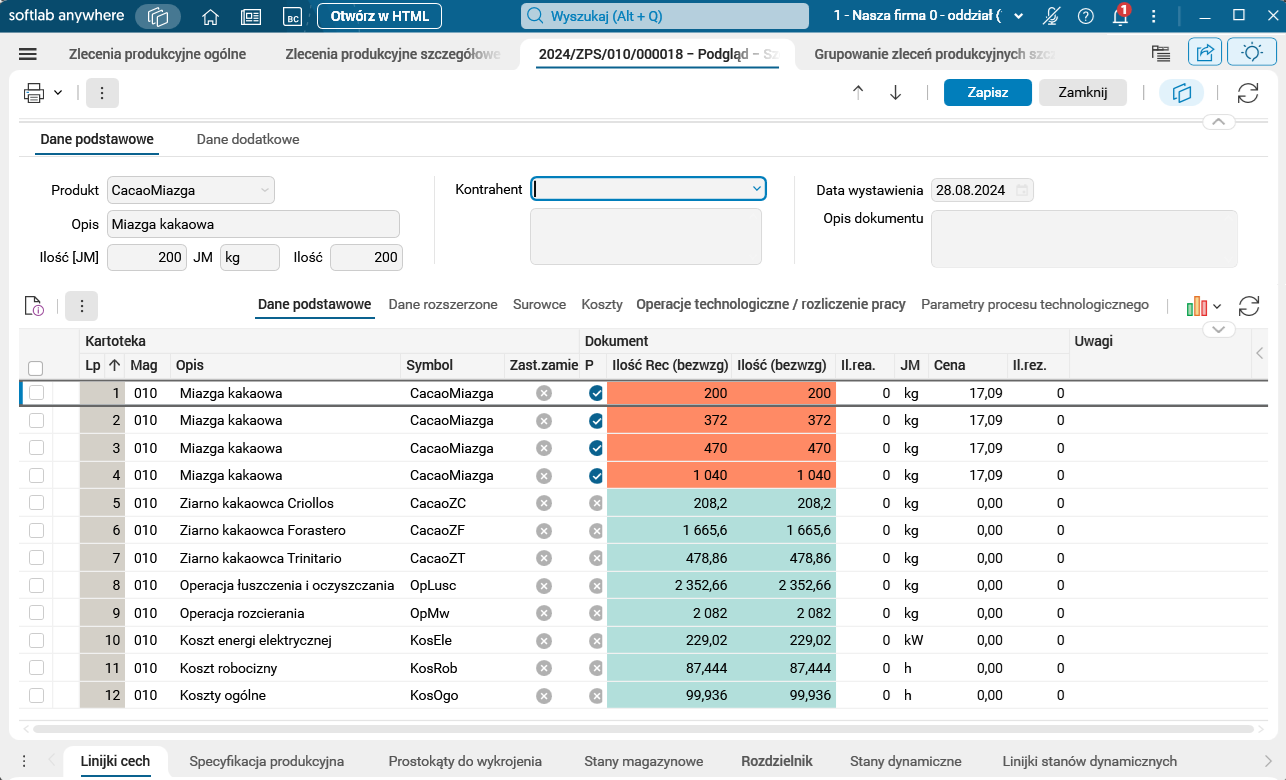The image size is (1286, 780).
Task: Open the company branch selector dropdown
Action: coord(1018,17)
